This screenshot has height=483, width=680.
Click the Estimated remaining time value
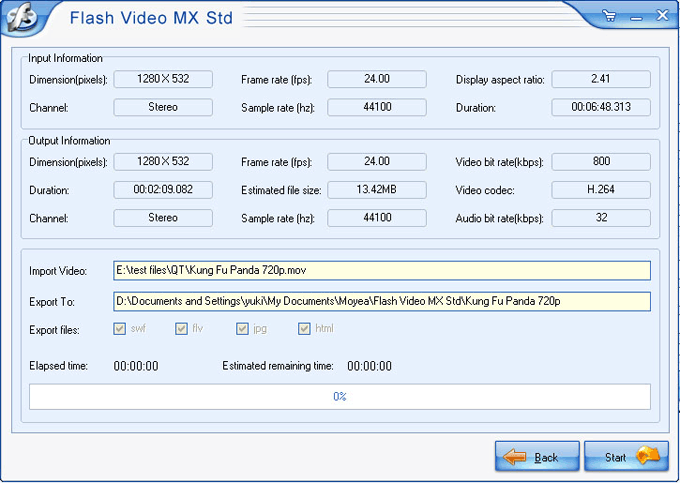369,366
